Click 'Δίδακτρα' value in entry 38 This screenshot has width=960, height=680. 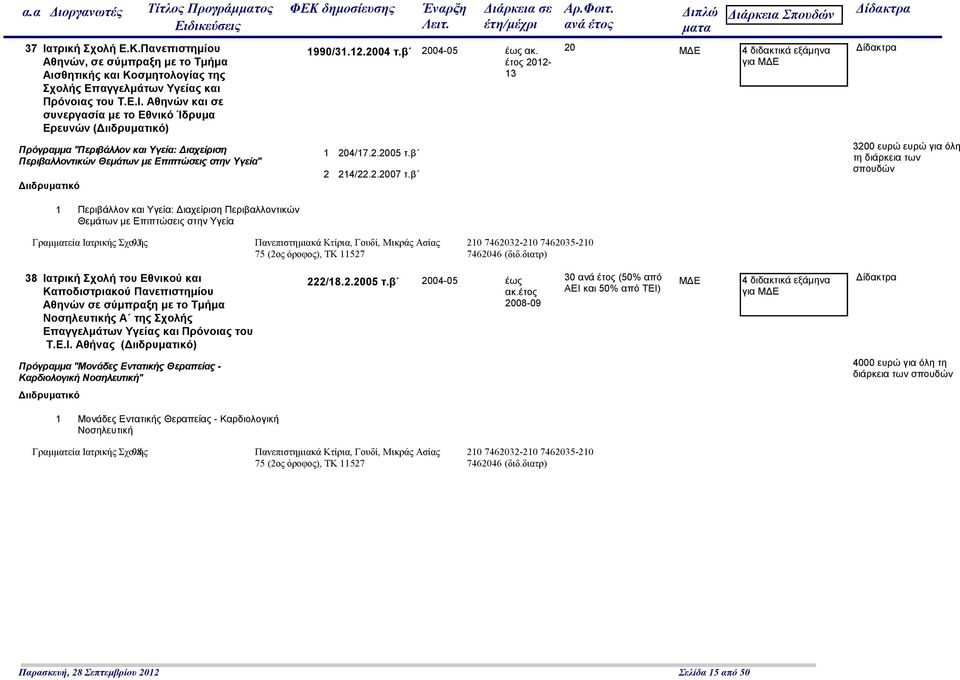click(876, 277)
